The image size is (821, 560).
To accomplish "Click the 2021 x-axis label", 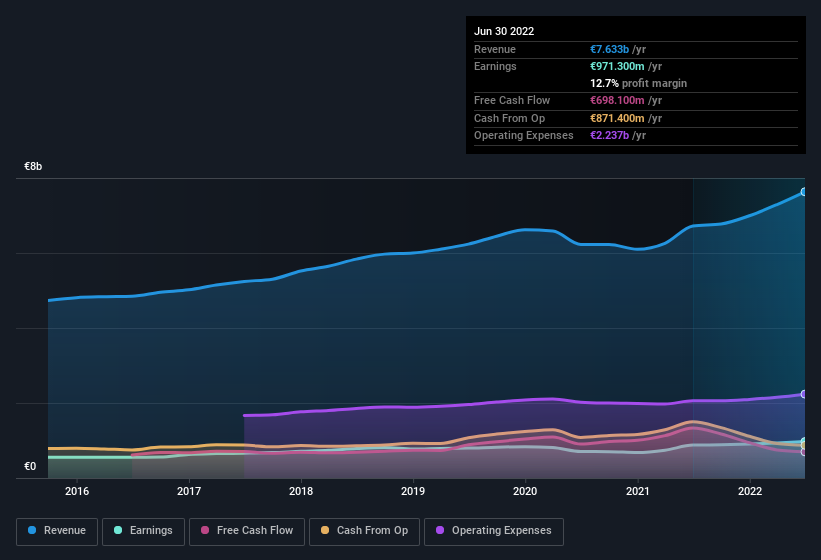I will point(638,491).
